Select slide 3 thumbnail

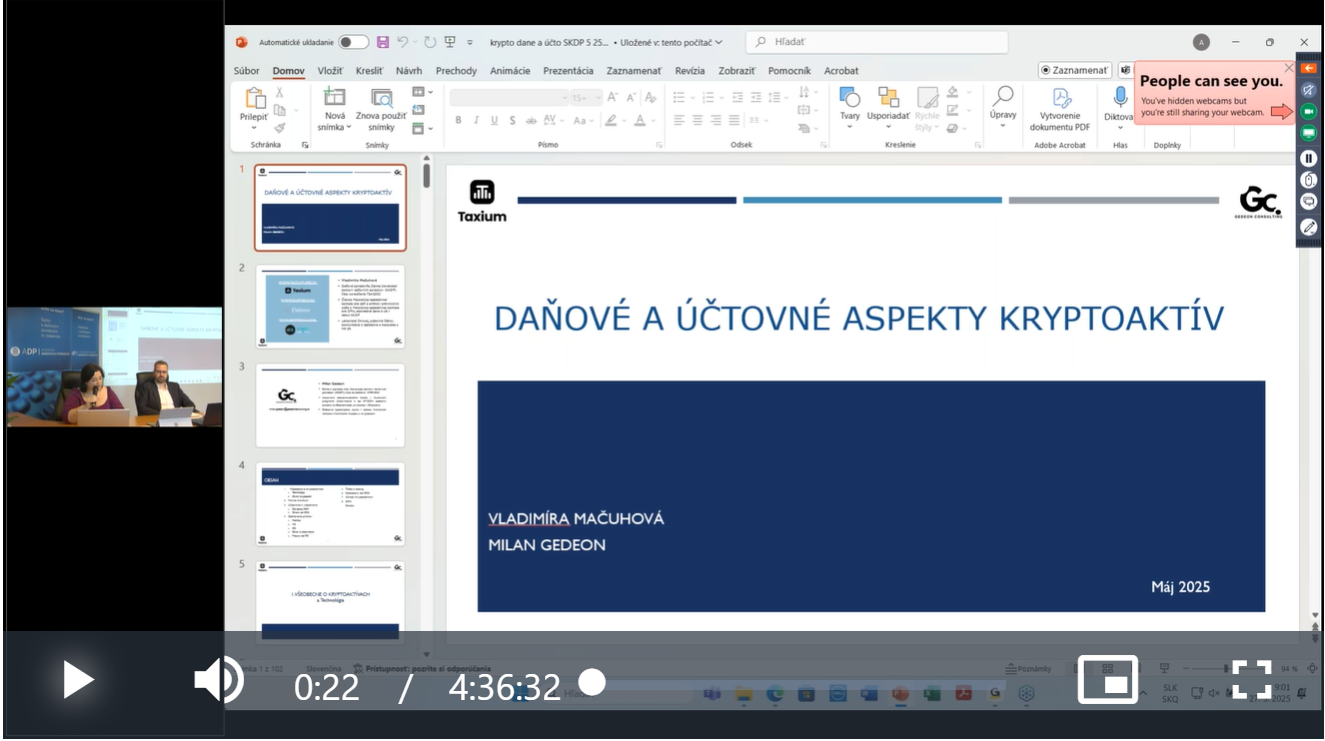pos(330,405)
